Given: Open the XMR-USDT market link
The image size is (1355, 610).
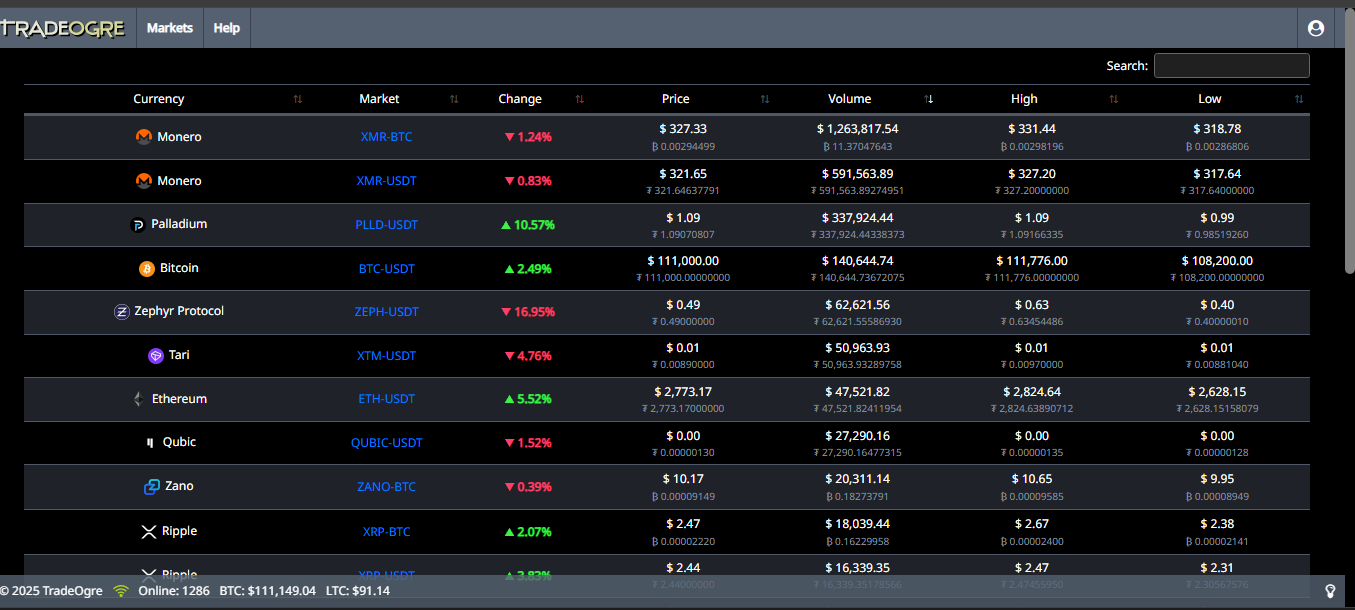Looking at the screenshot, I should point(386,181).
